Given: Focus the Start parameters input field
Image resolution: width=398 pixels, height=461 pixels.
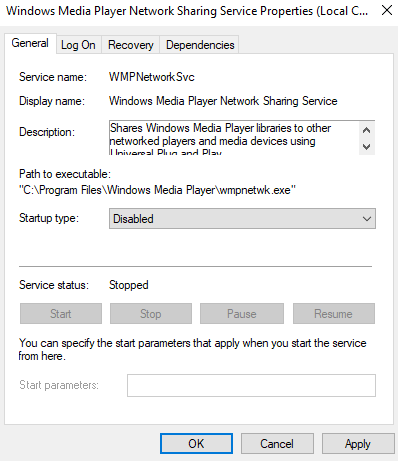Looking at the screenshot, I should (x=251, y=385).
